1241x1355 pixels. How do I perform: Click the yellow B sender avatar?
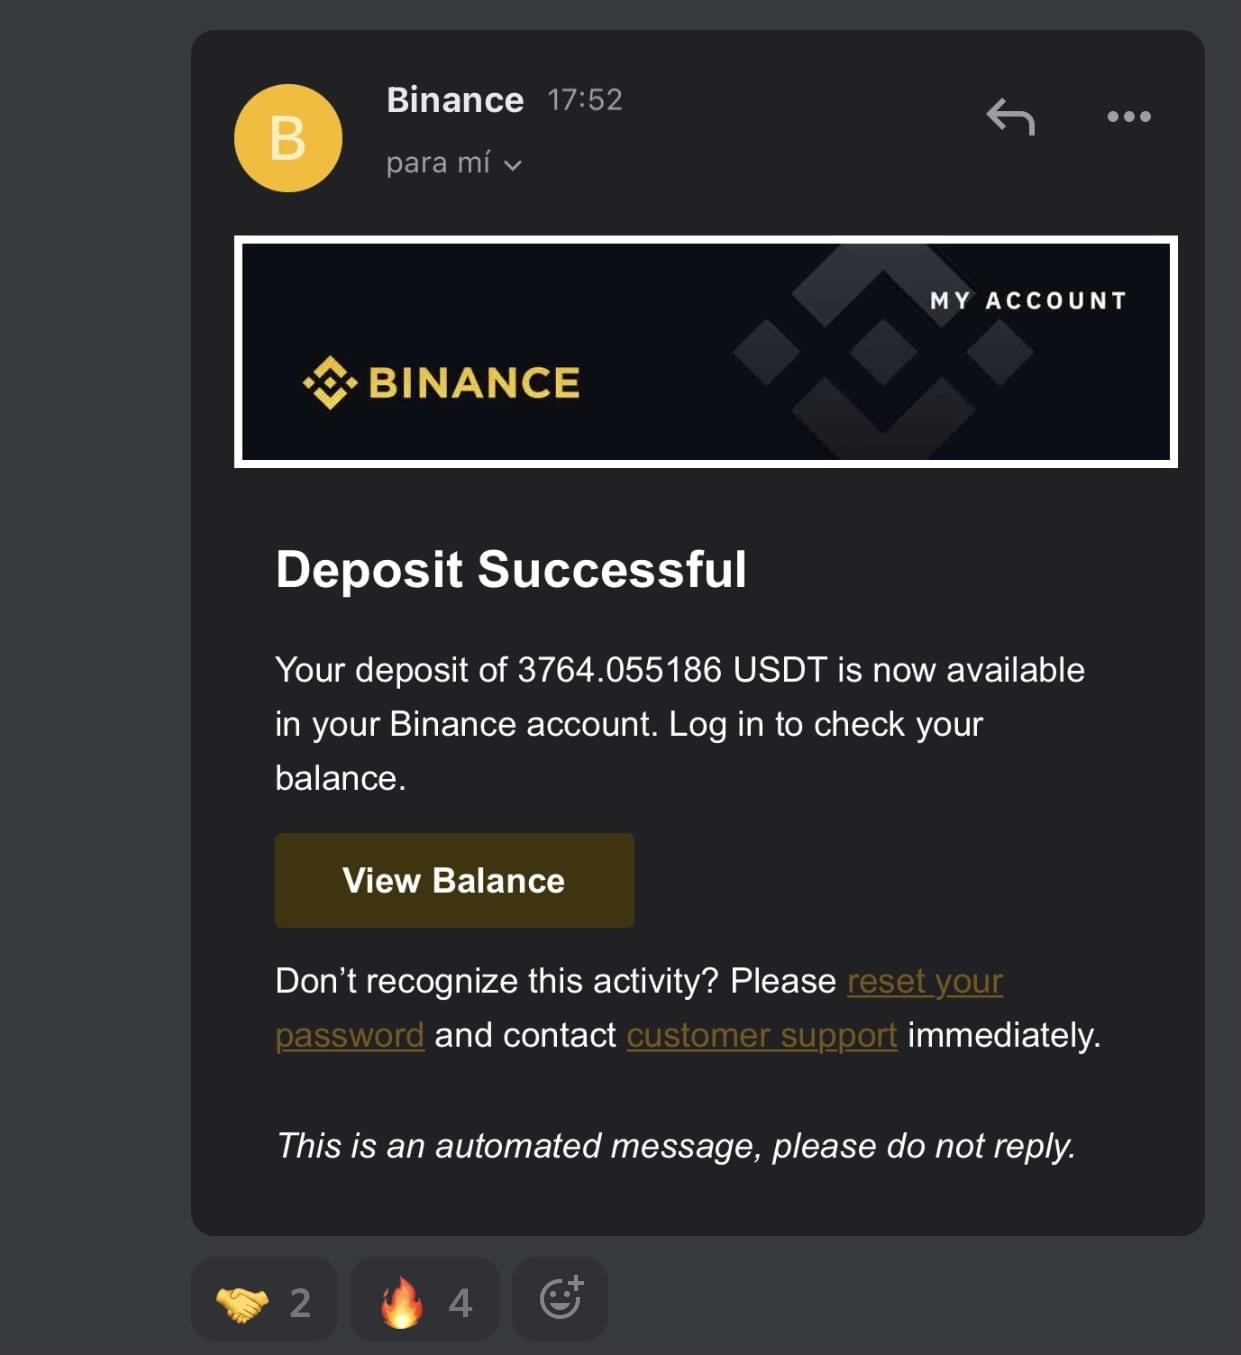pos(288,138)
